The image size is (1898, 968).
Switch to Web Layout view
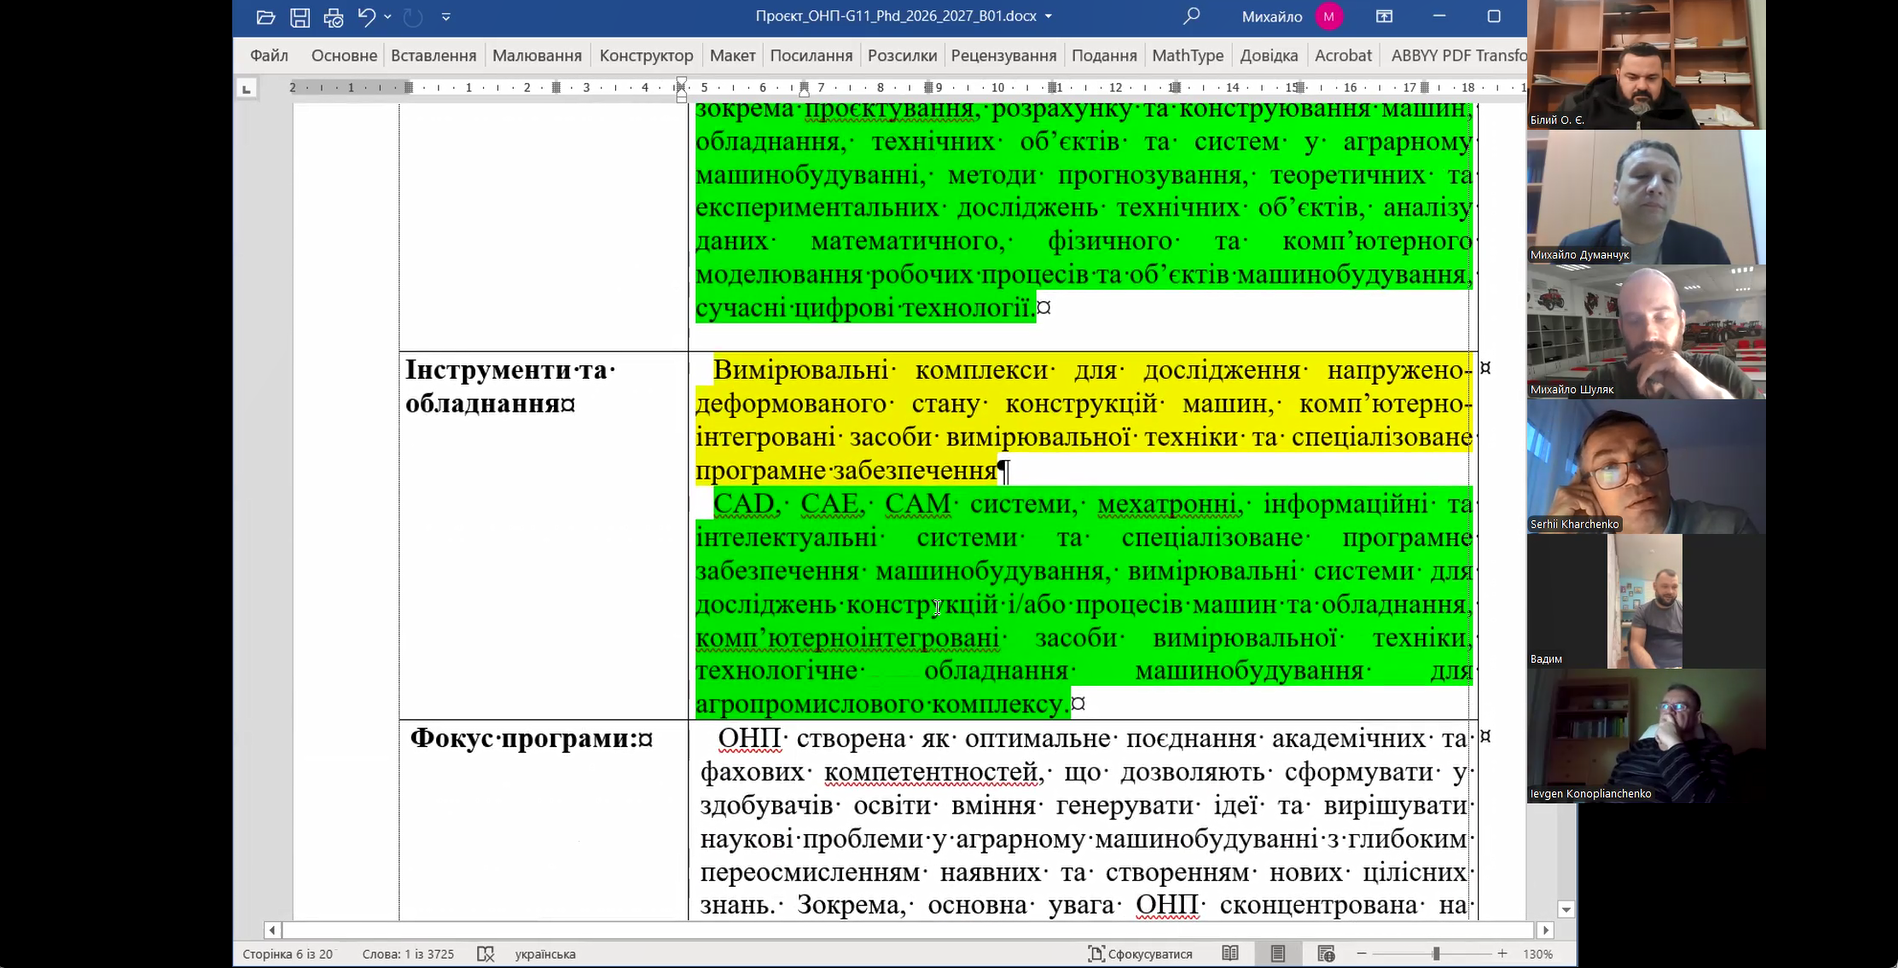point(1326,954)
